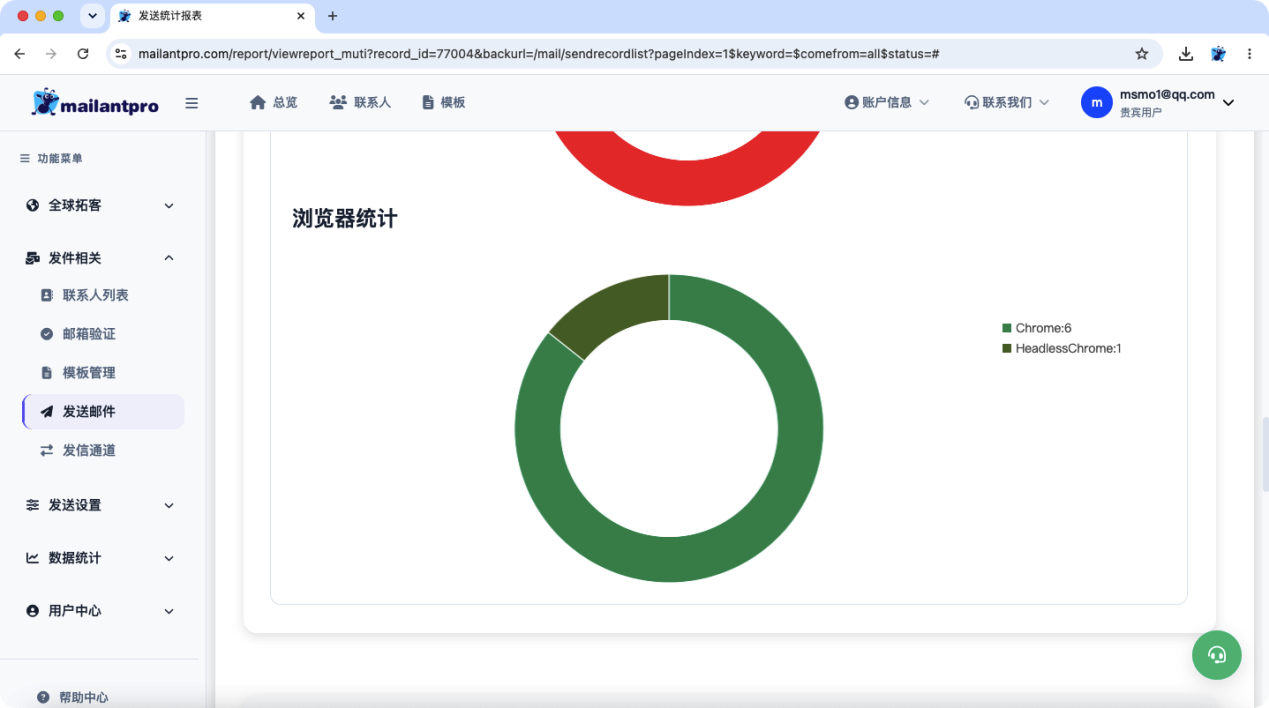
Task: Expand the 数据统计 sidebar section
Action: pyautogui.click(x=100, y=558)
